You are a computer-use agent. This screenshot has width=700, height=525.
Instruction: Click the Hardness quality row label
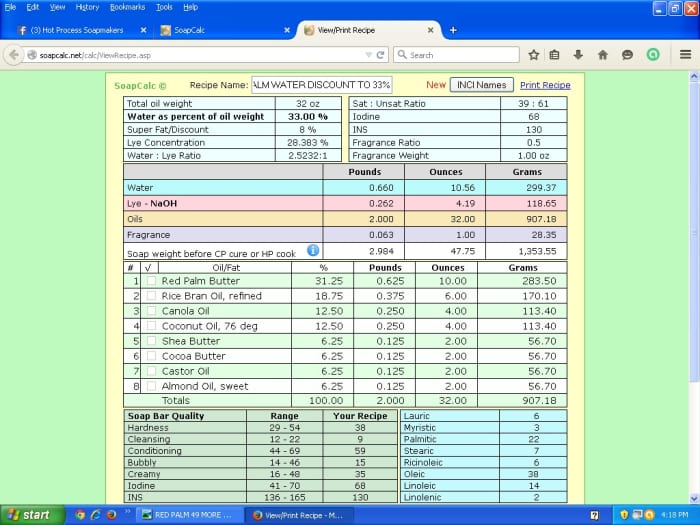tap(148, 428)
